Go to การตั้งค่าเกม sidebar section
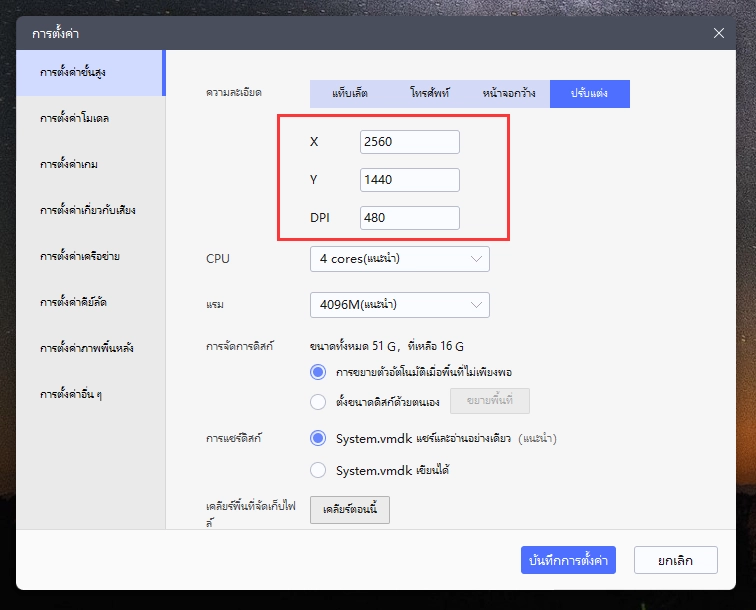The image size is (756, 610). coord(68,164)
